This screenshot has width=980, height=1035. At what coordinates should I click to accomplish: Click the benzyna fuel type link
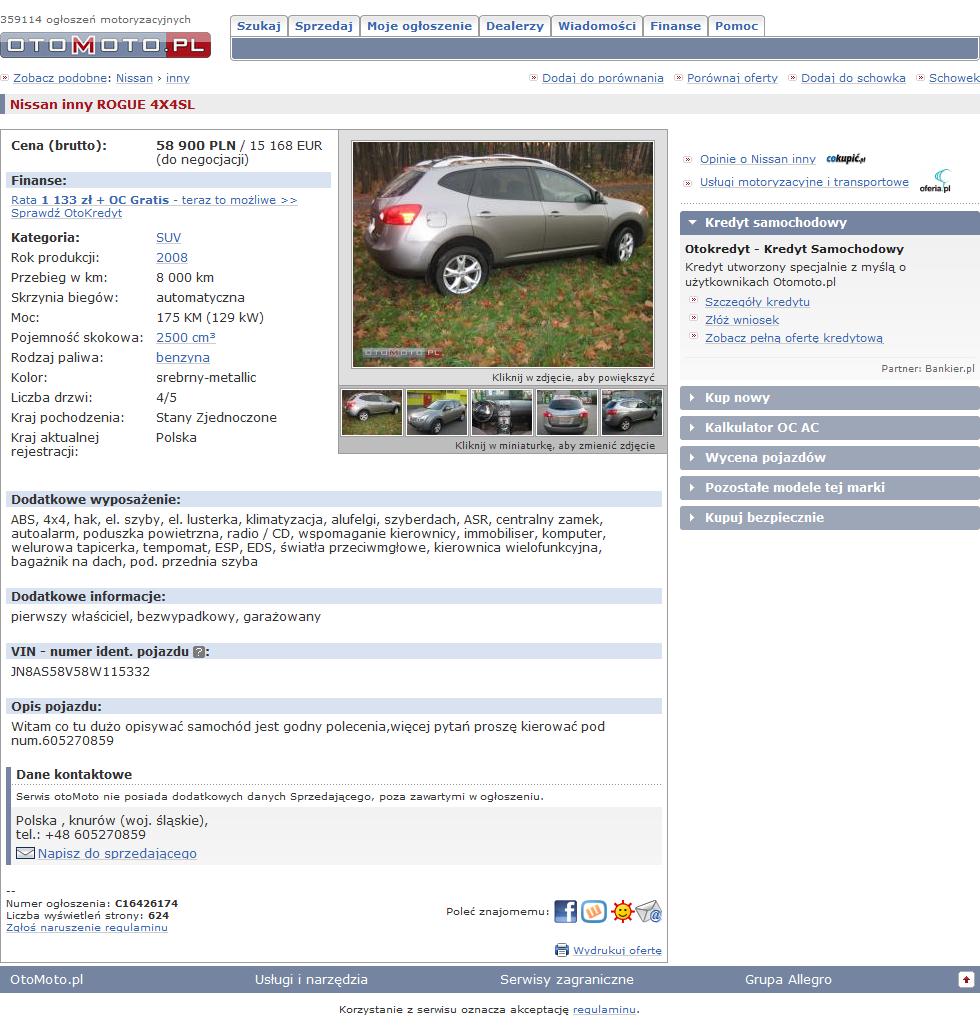point(183,357)
